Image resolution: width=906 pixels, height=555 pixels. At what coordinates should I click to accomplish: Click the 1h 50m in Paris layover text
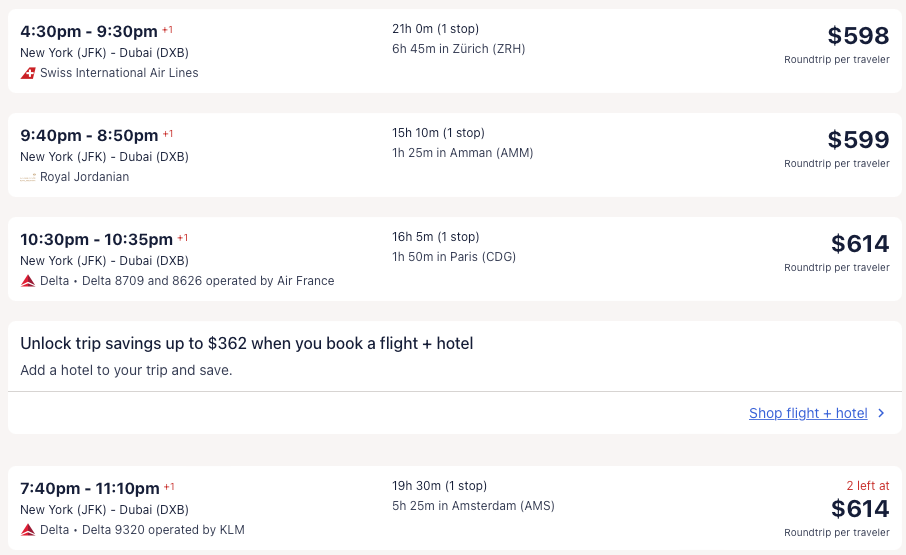point(454,257)
